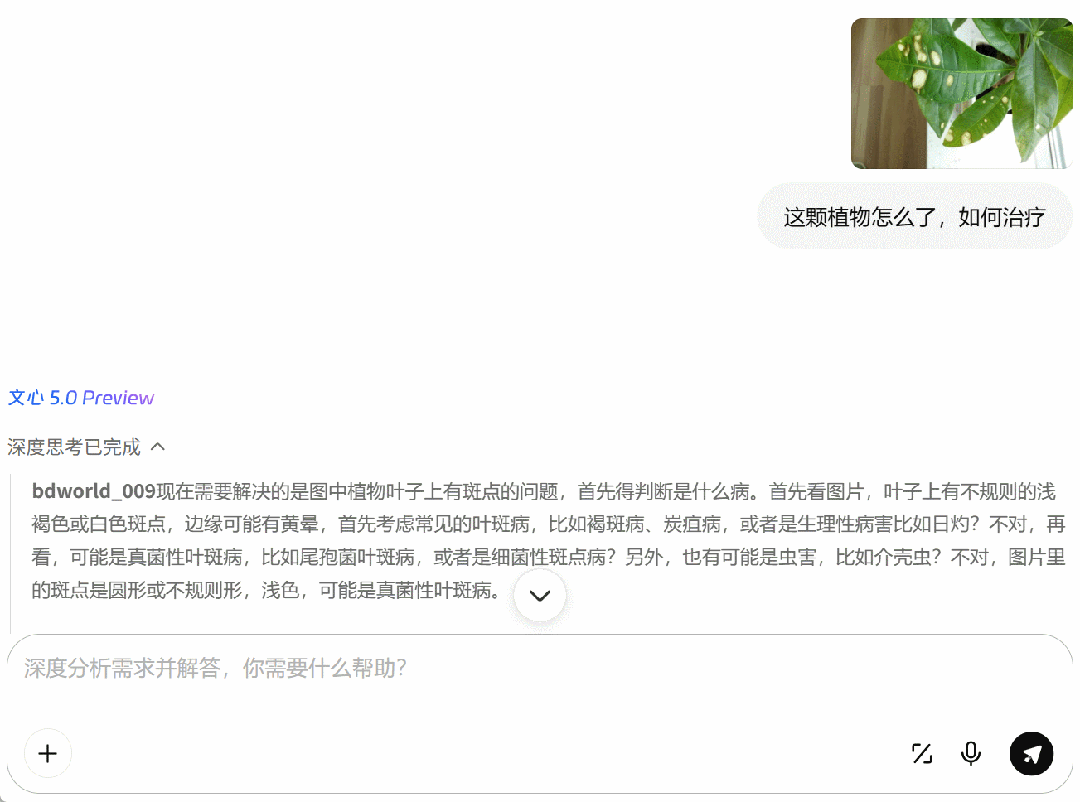This screenshot has width=1080, height=802.
Task: Click the vertical quote bar beside thinking text
Action: tap(10, 553)
